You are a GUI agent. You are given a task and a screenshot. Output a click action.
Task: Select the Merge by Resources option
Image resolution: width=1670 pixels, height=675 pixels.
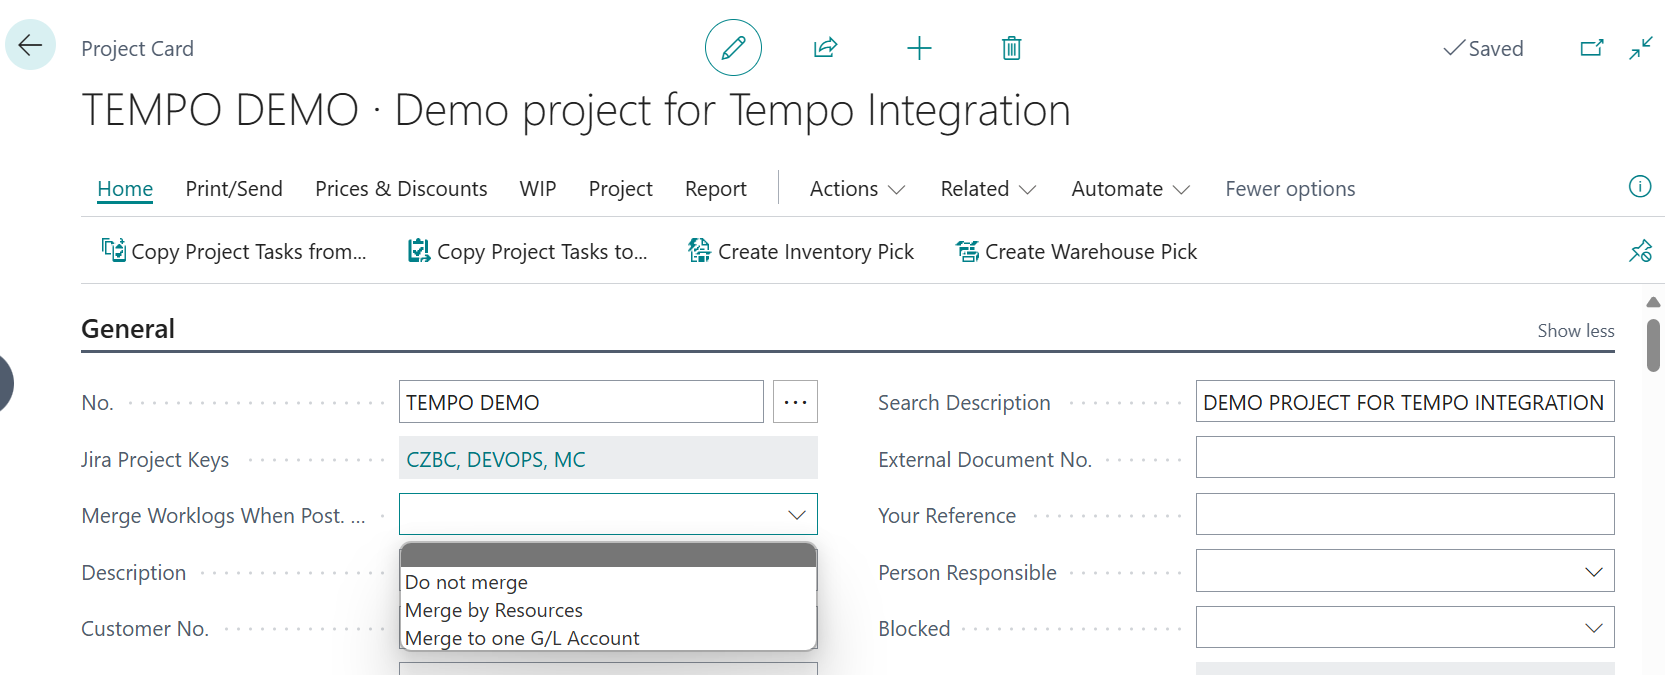point(494,610)
